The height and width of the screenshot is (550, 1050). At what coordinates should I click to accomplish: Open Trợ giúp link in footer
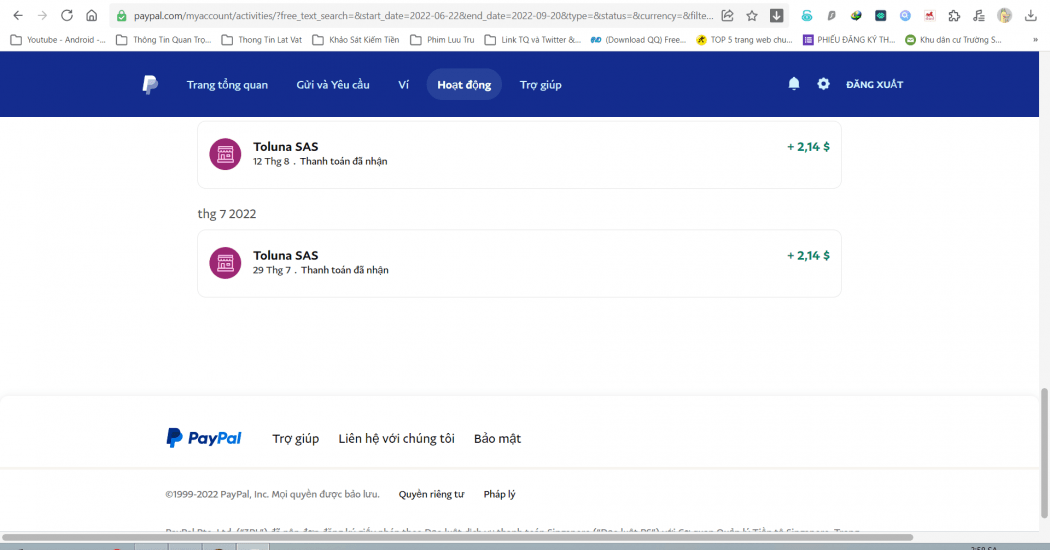[x=295, y=438]
